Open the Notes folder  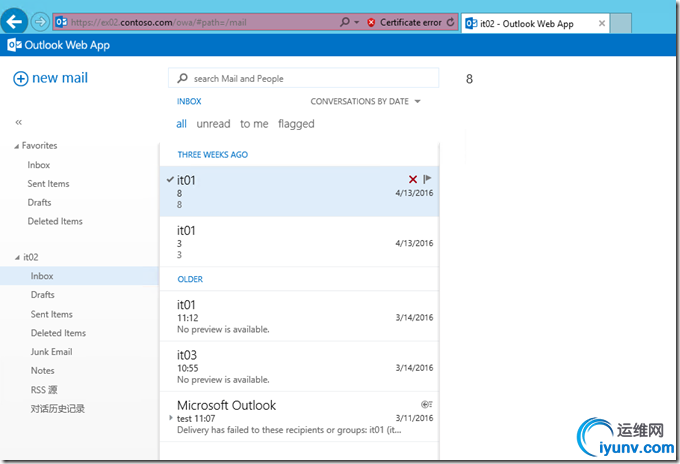pyautogui.click(x=42, y=370)
